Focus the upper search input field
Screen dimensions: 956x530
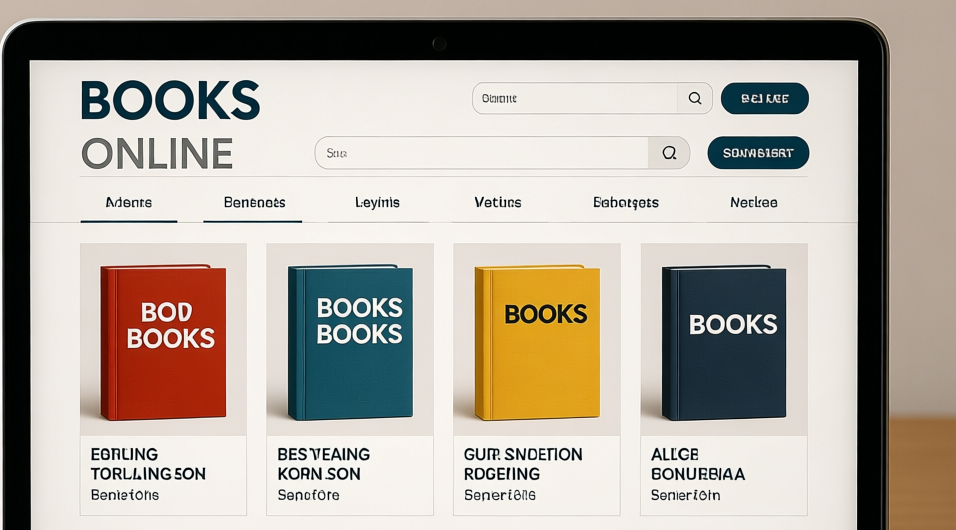(575, 98)
